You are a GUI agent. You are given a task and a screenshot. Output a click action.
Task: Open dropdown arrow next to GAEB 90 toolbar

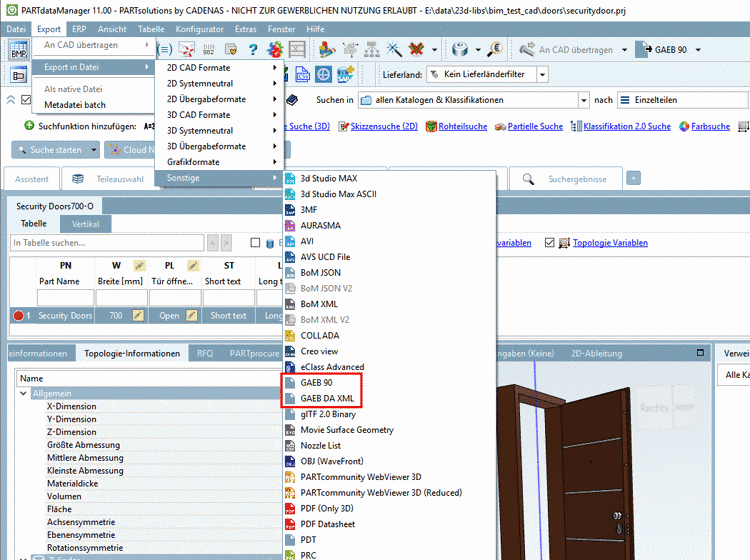pyautogui.click(x=698, y=50)
